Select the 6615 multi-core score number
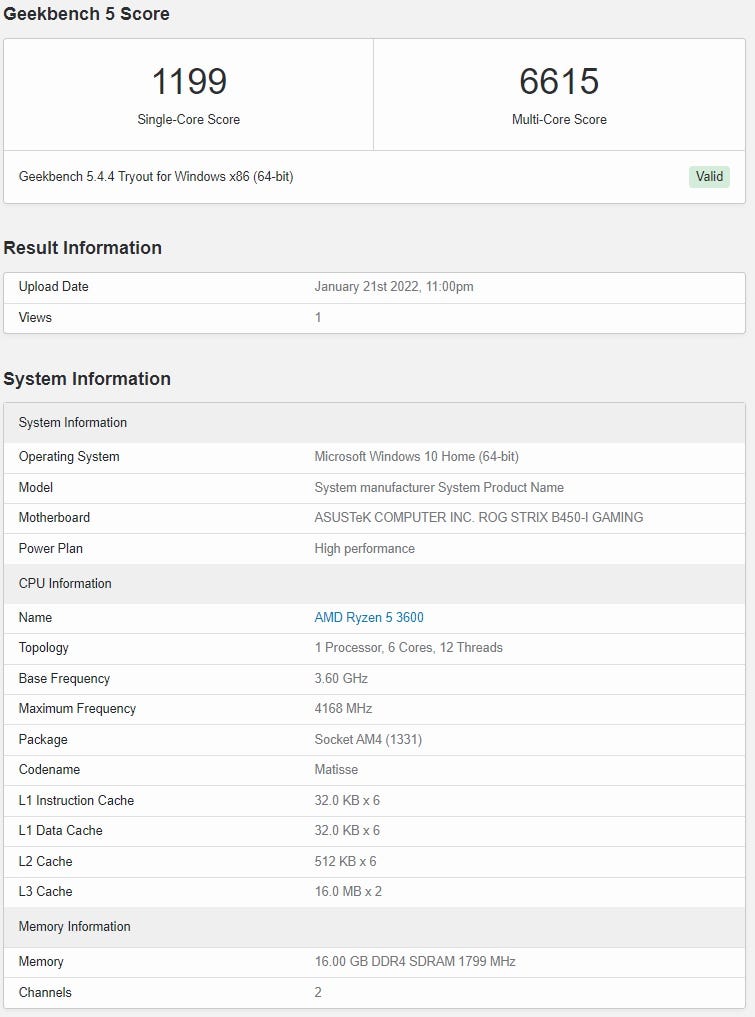This screenshot has width=755, height=1017. (559, 82)
